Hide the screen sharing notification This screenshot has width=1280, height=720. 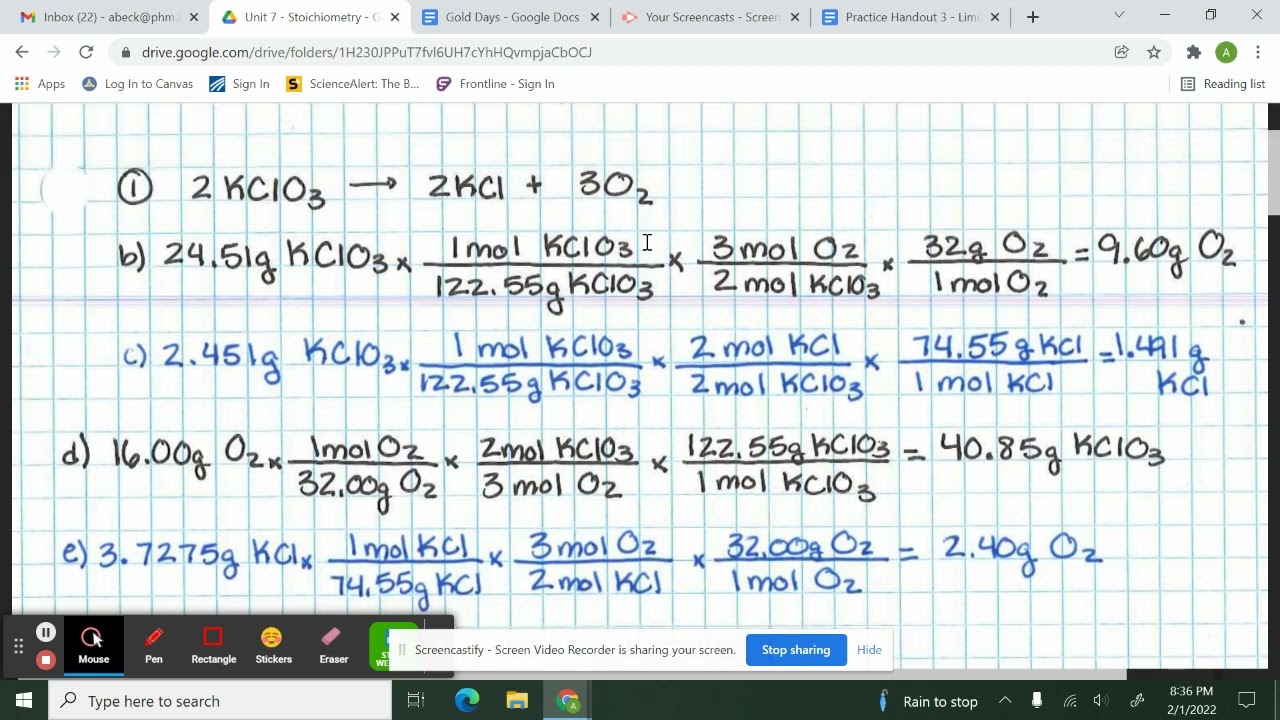[869, 650]
